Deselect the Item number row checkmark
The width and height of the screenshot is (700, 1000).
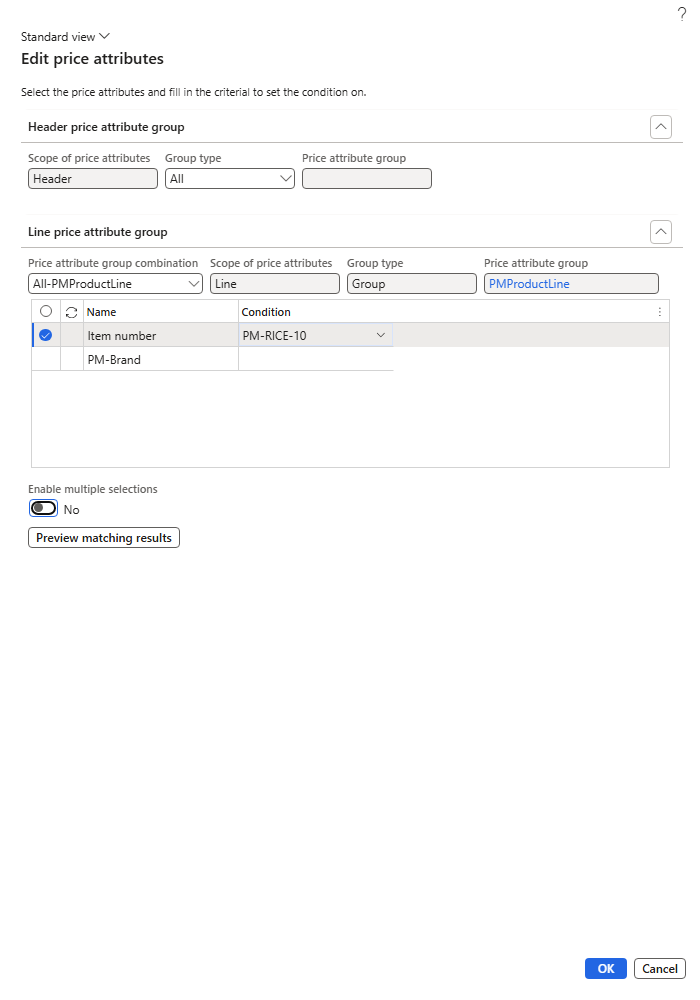pos(45,335)
